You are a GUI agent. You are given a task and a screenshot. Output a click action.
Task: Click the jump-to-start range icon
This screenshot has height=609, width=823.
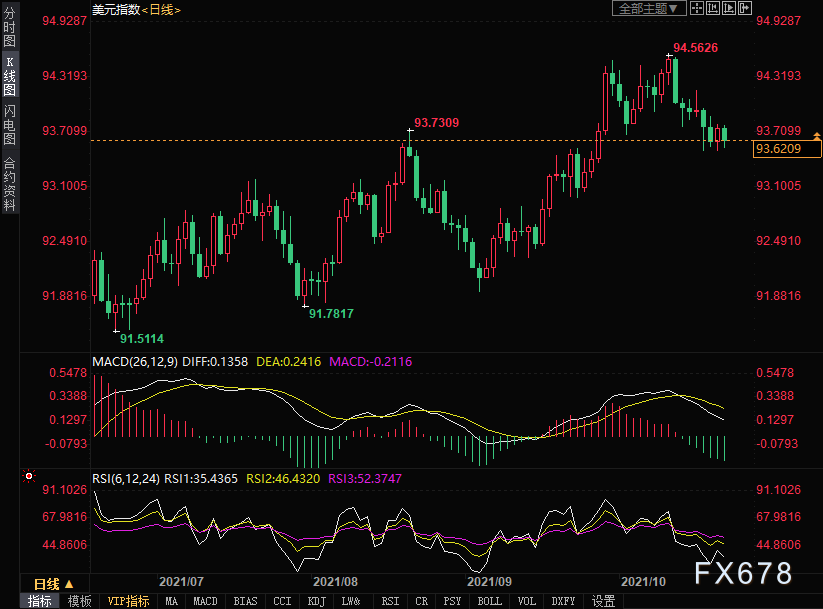coord(713,8)
